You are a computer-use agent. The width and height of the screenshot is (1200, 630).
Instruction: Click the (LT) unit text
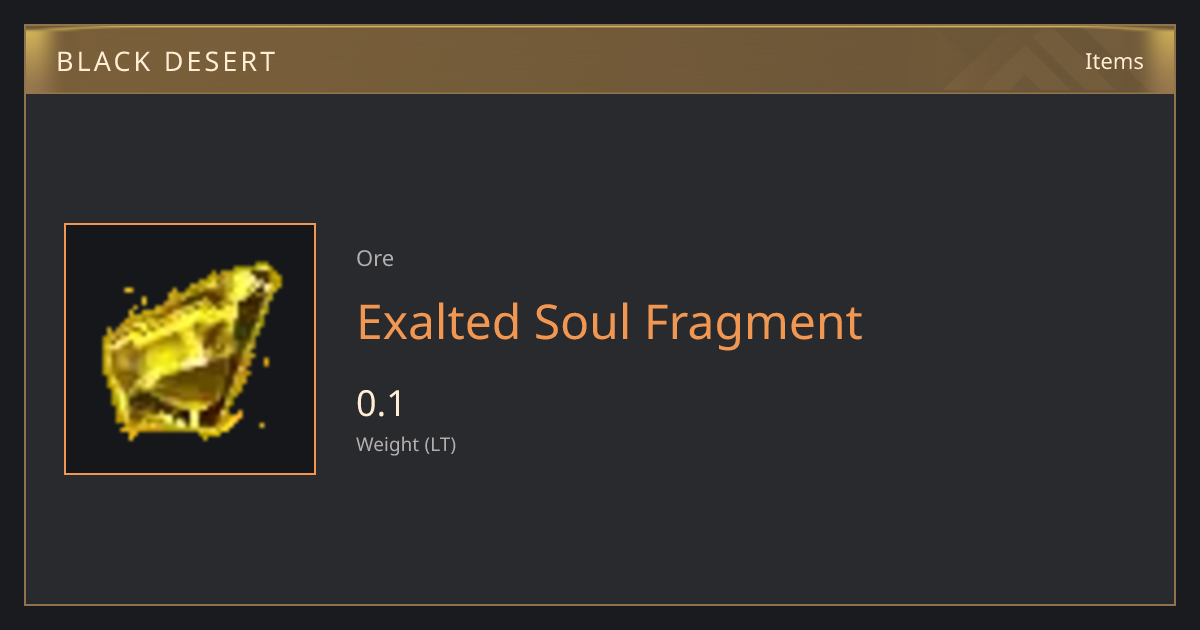tap(441, 444)
